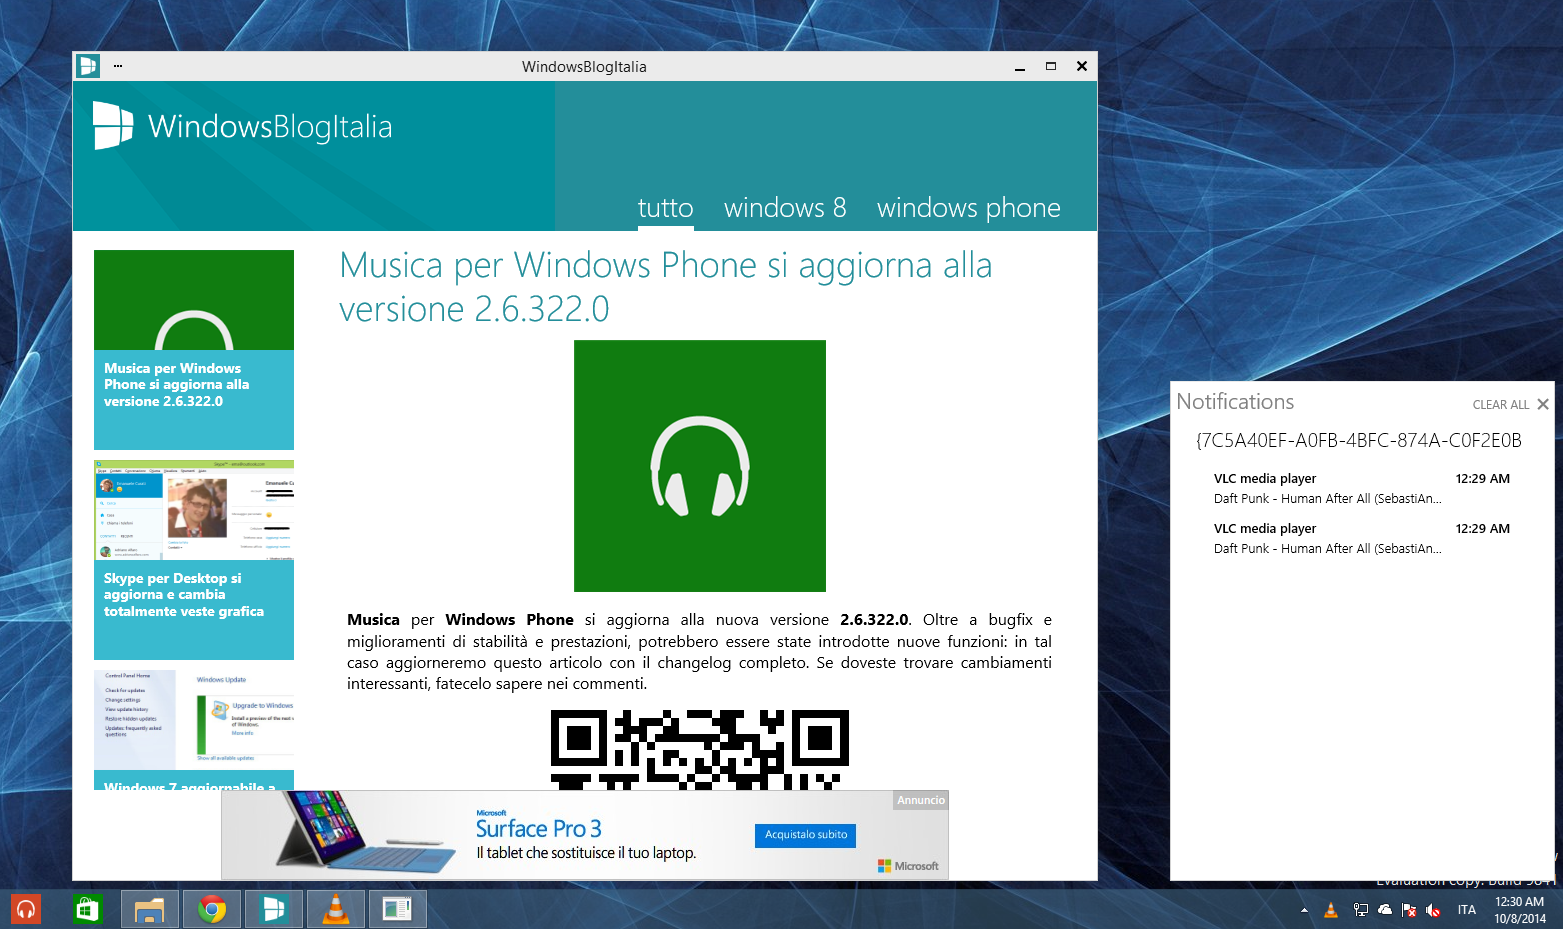1563x929 pixels.
Task: Open the first VLC media player notification
Action: tap(1361, 488)
